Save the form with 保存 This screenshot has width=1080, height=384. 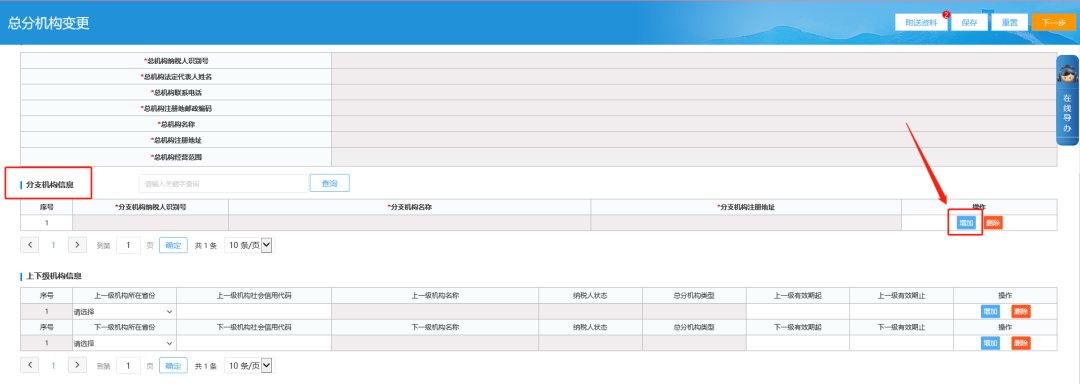pos(969,22)
